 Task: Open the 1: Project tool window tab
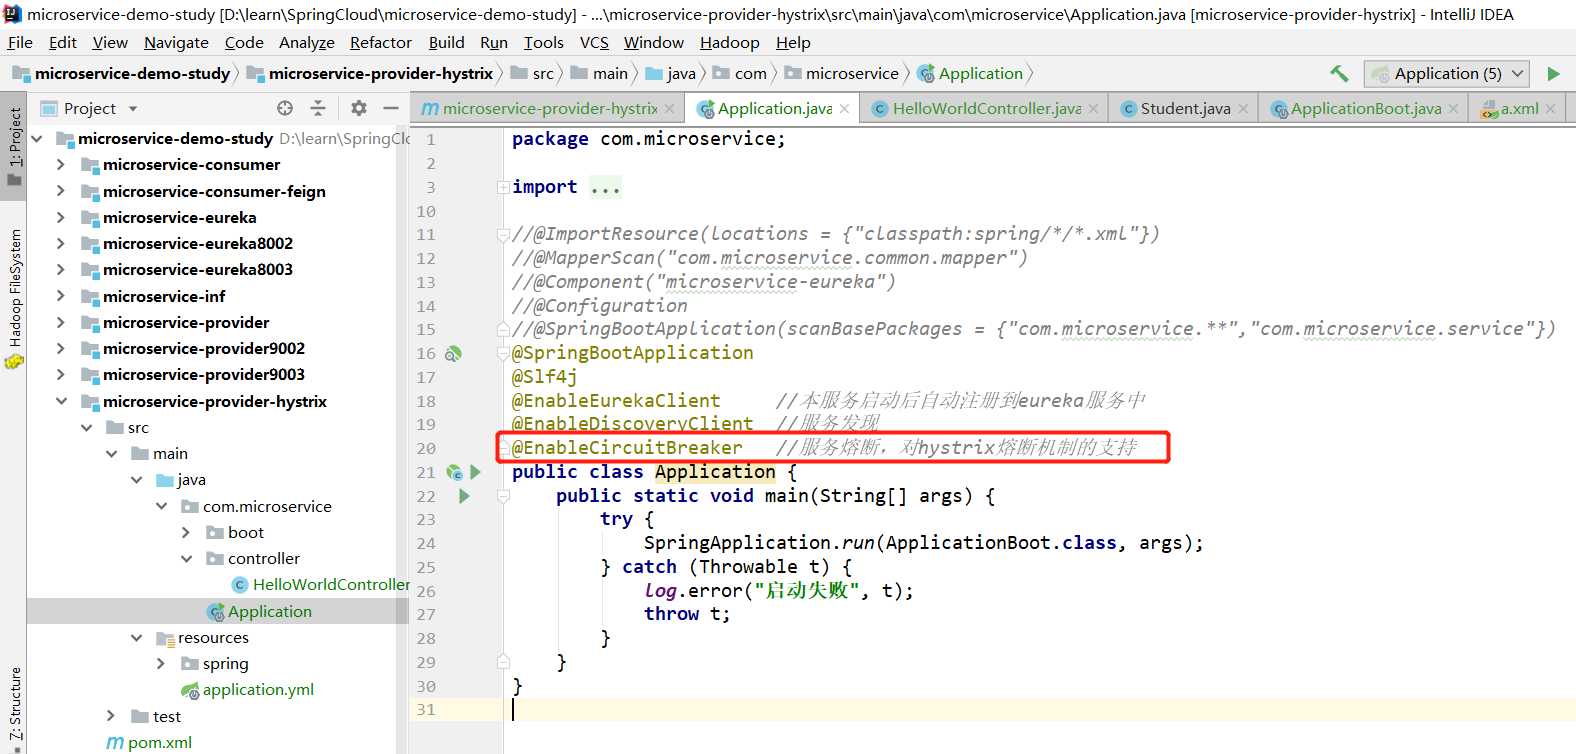(x=14, y=146)
